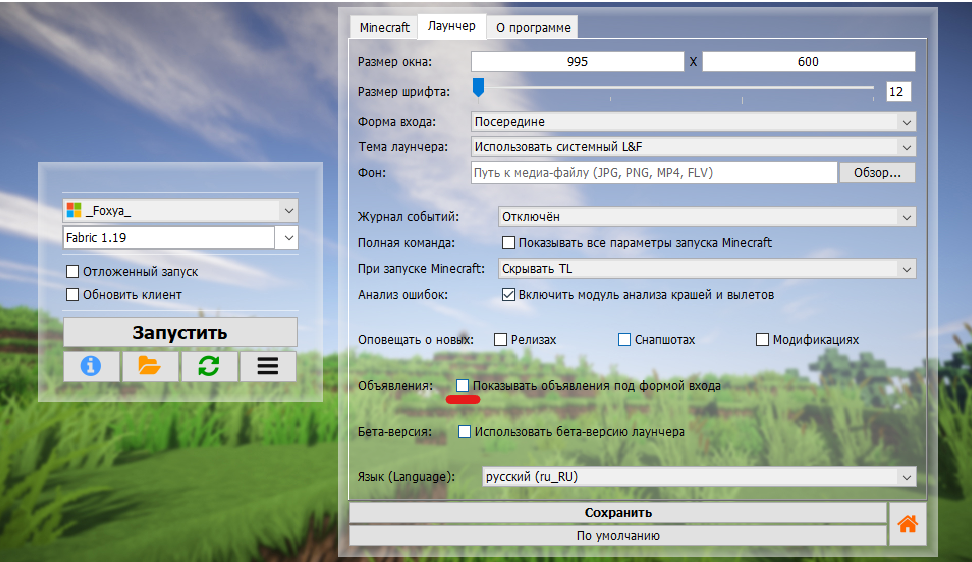The height and width of the screenshot is (562, 972).
Task: Click the blue info icon button
Action: pos(91,366)
